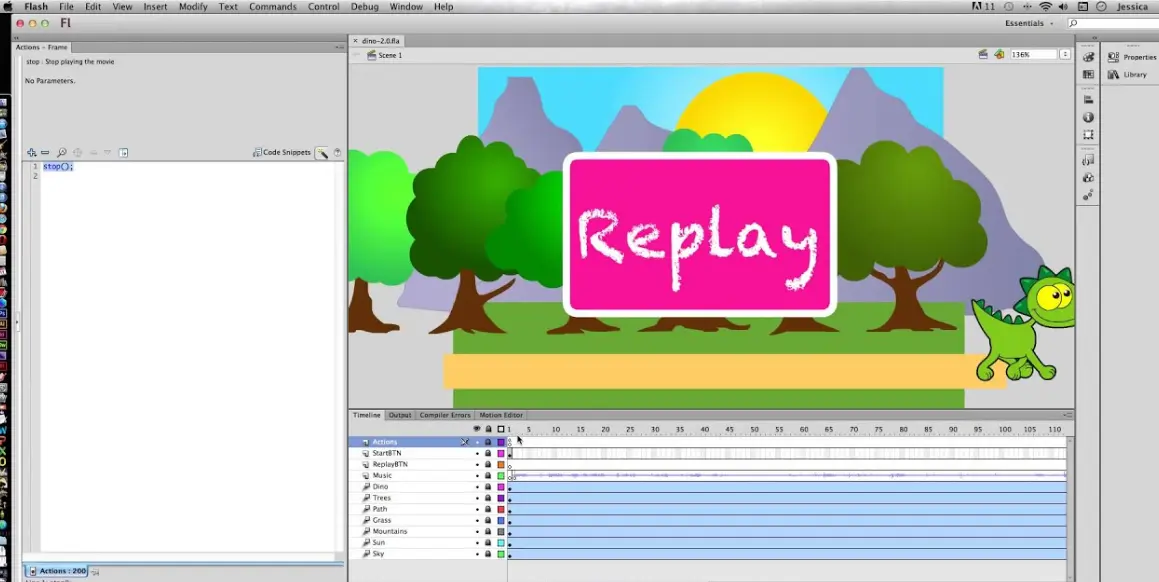Click the Sun layer outline color swatch
Image resolution: width=1159 pixels, height=582 pixels.
tap(500, 543)
